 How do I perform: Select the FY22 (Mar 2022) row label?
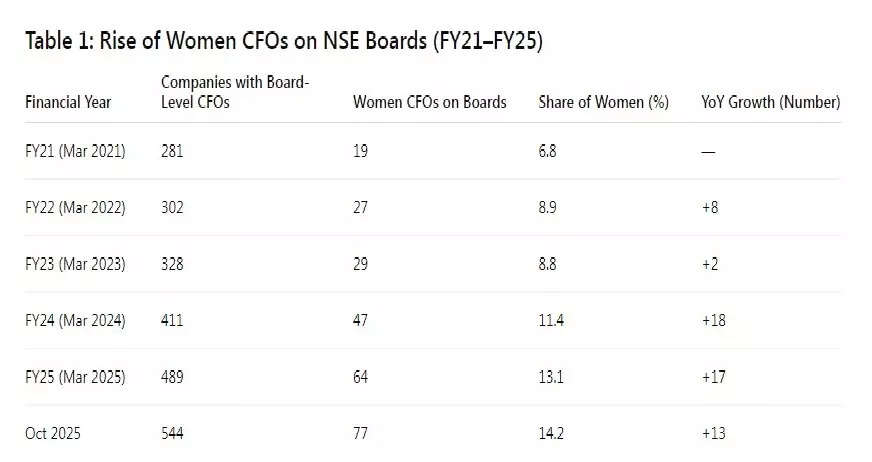pyautogui.click(x=75, y=207)
